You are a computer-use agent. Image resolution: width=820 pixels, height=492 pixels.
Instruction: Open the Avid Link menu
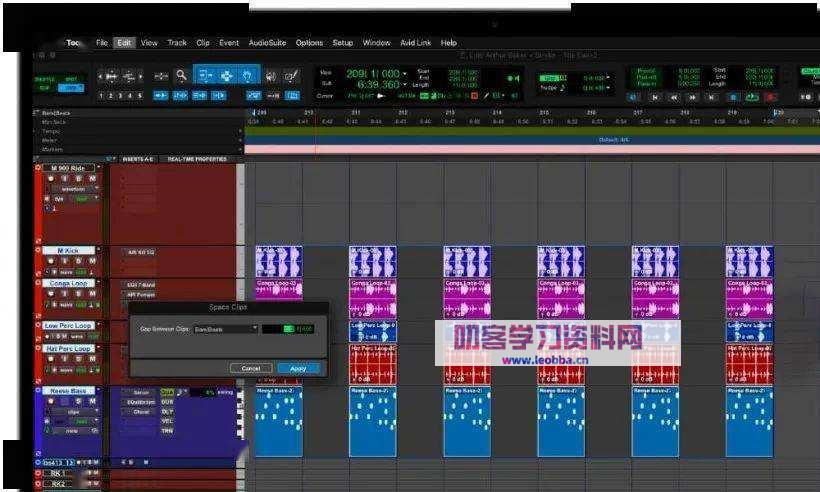click(416, 43)
